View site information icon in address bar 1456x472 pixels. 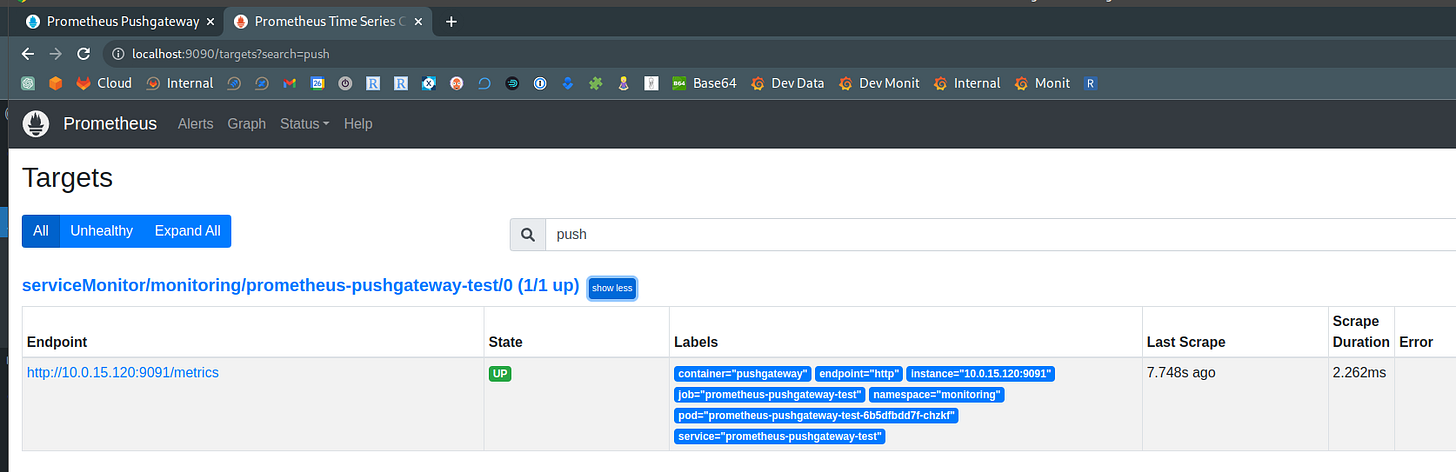tap(117, 53)
